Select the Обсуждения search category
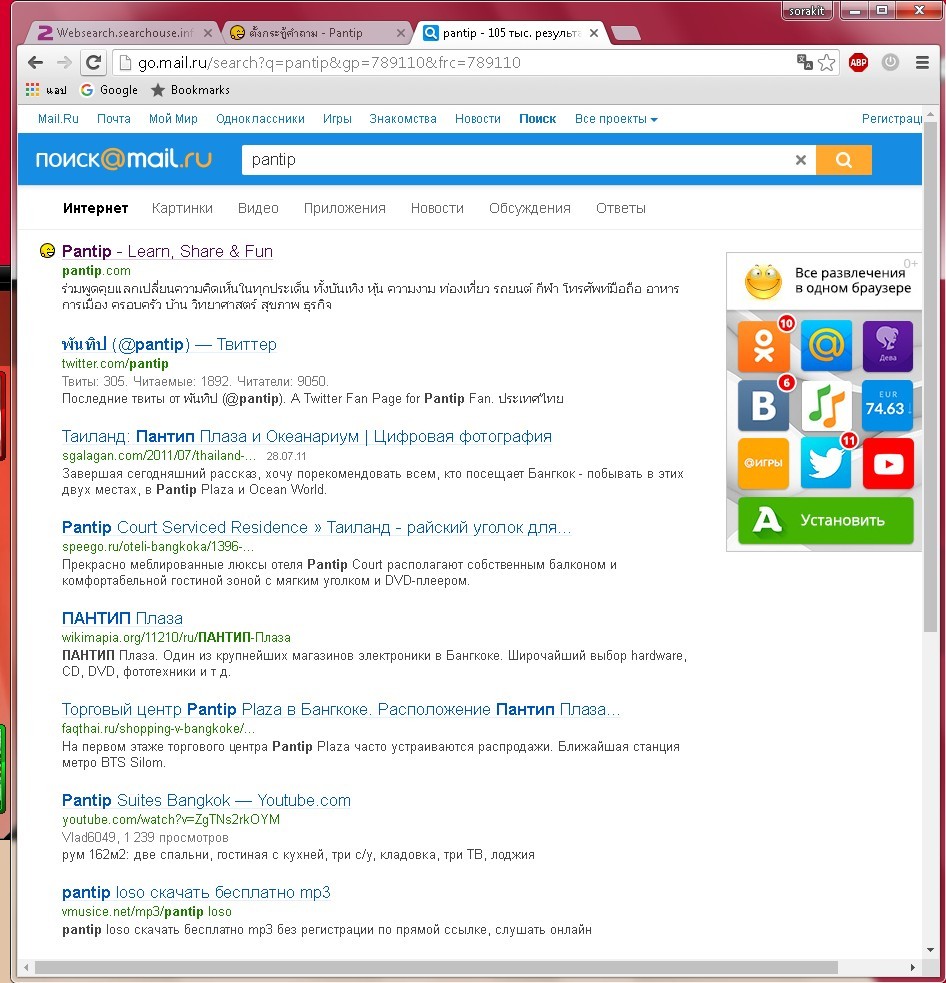The image size is (946, 983). pyautogui.click(x=530, y=208)
